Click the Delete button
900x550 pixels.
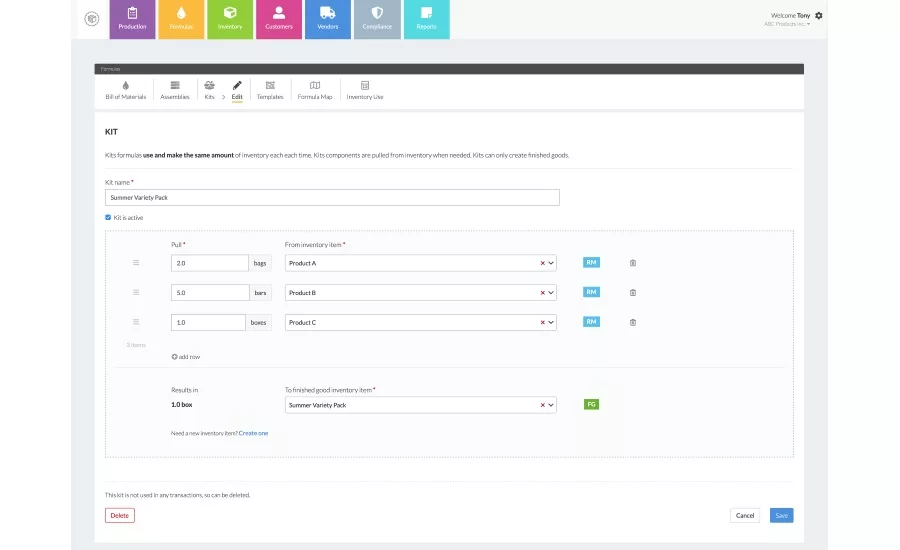(119, 516)
